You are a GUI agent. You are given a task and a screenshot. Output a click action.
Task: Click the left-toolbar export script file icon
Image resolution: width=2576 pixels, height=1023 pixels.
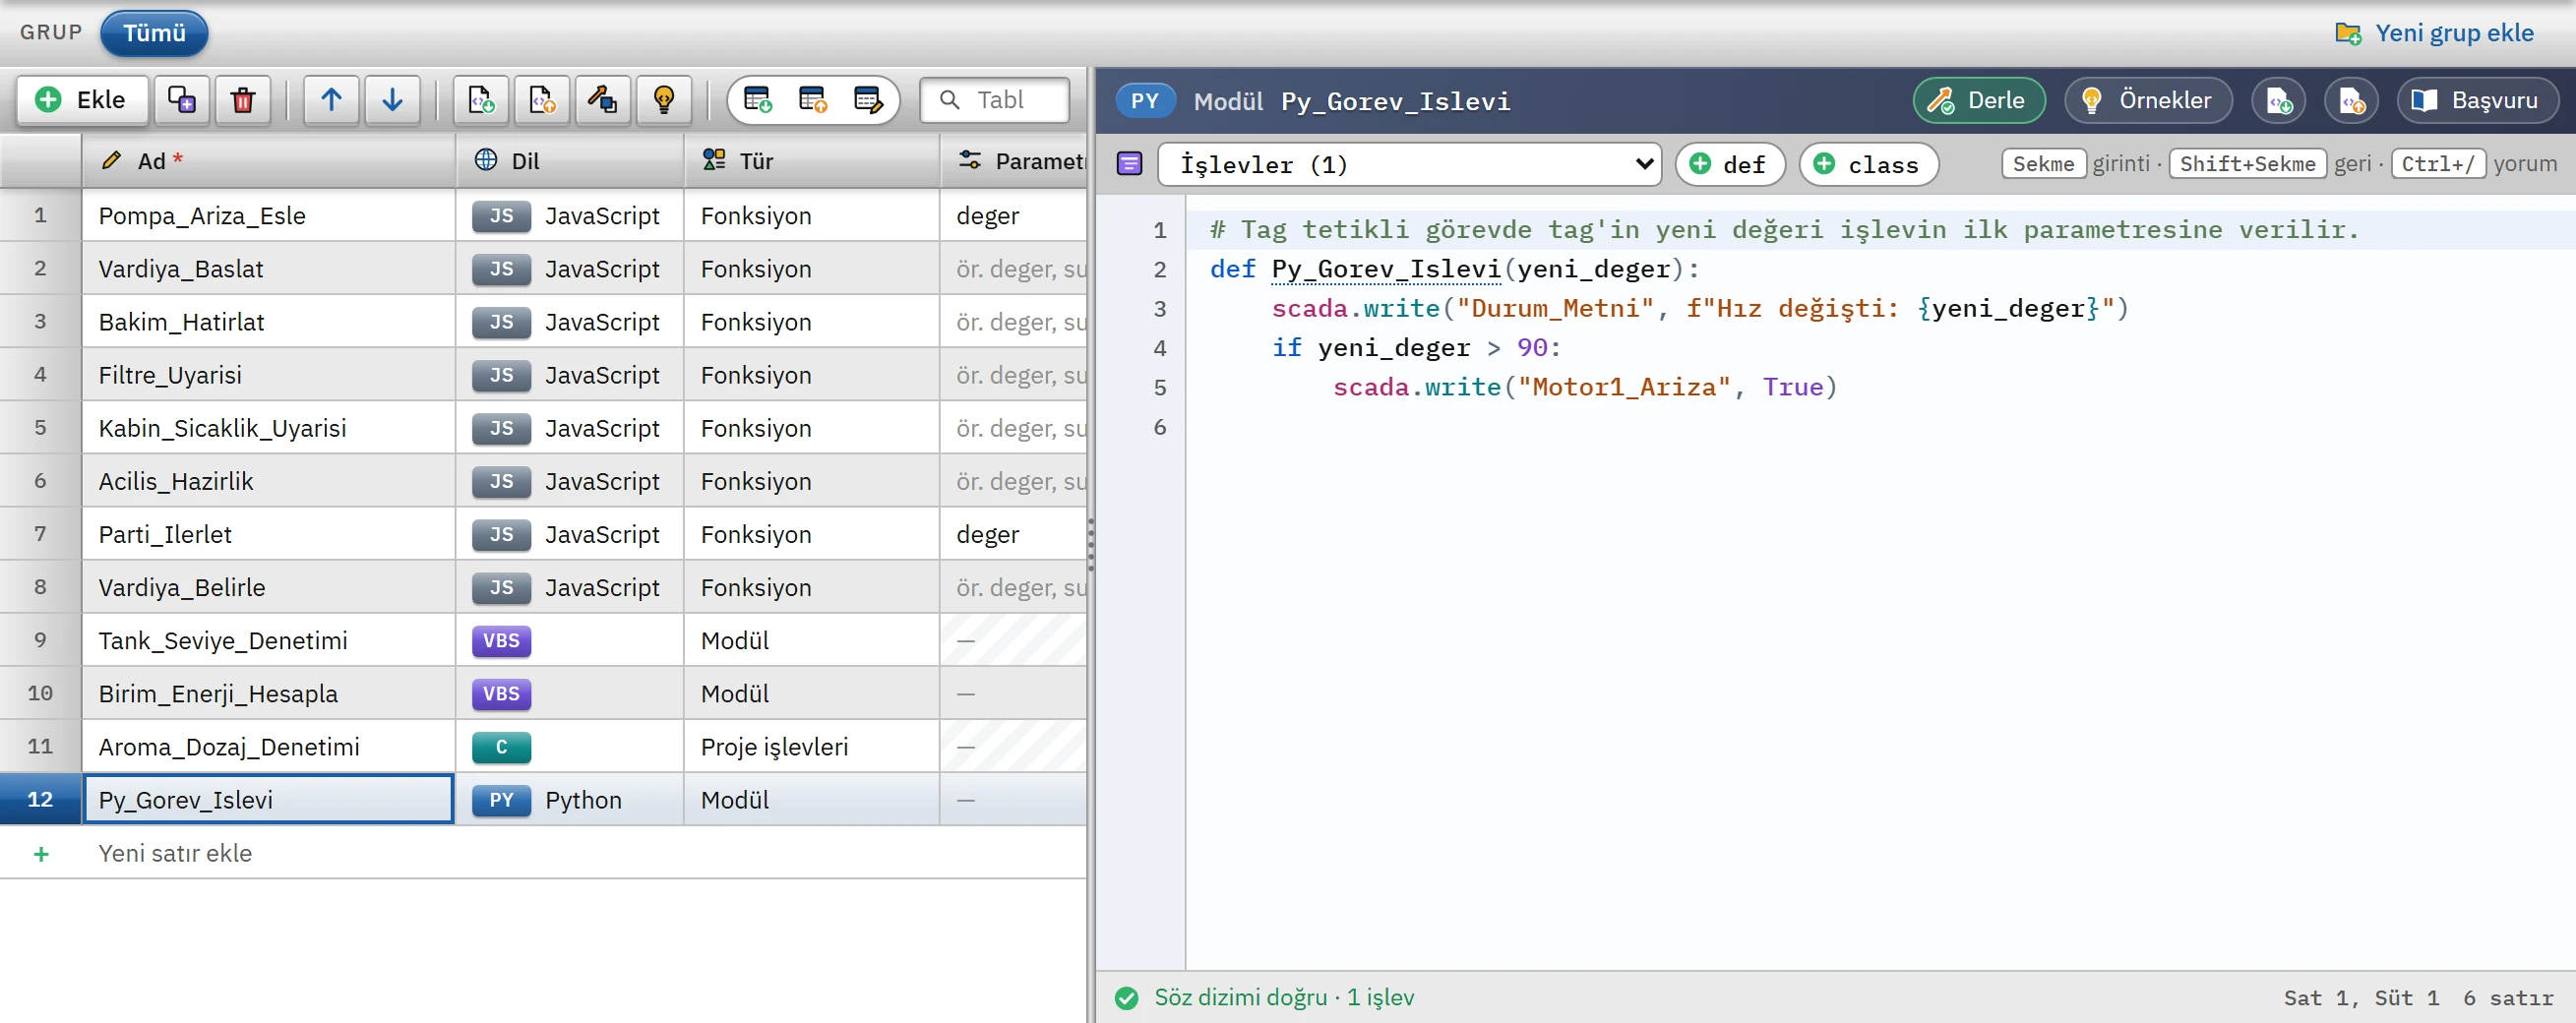click(x=543, y=100)
